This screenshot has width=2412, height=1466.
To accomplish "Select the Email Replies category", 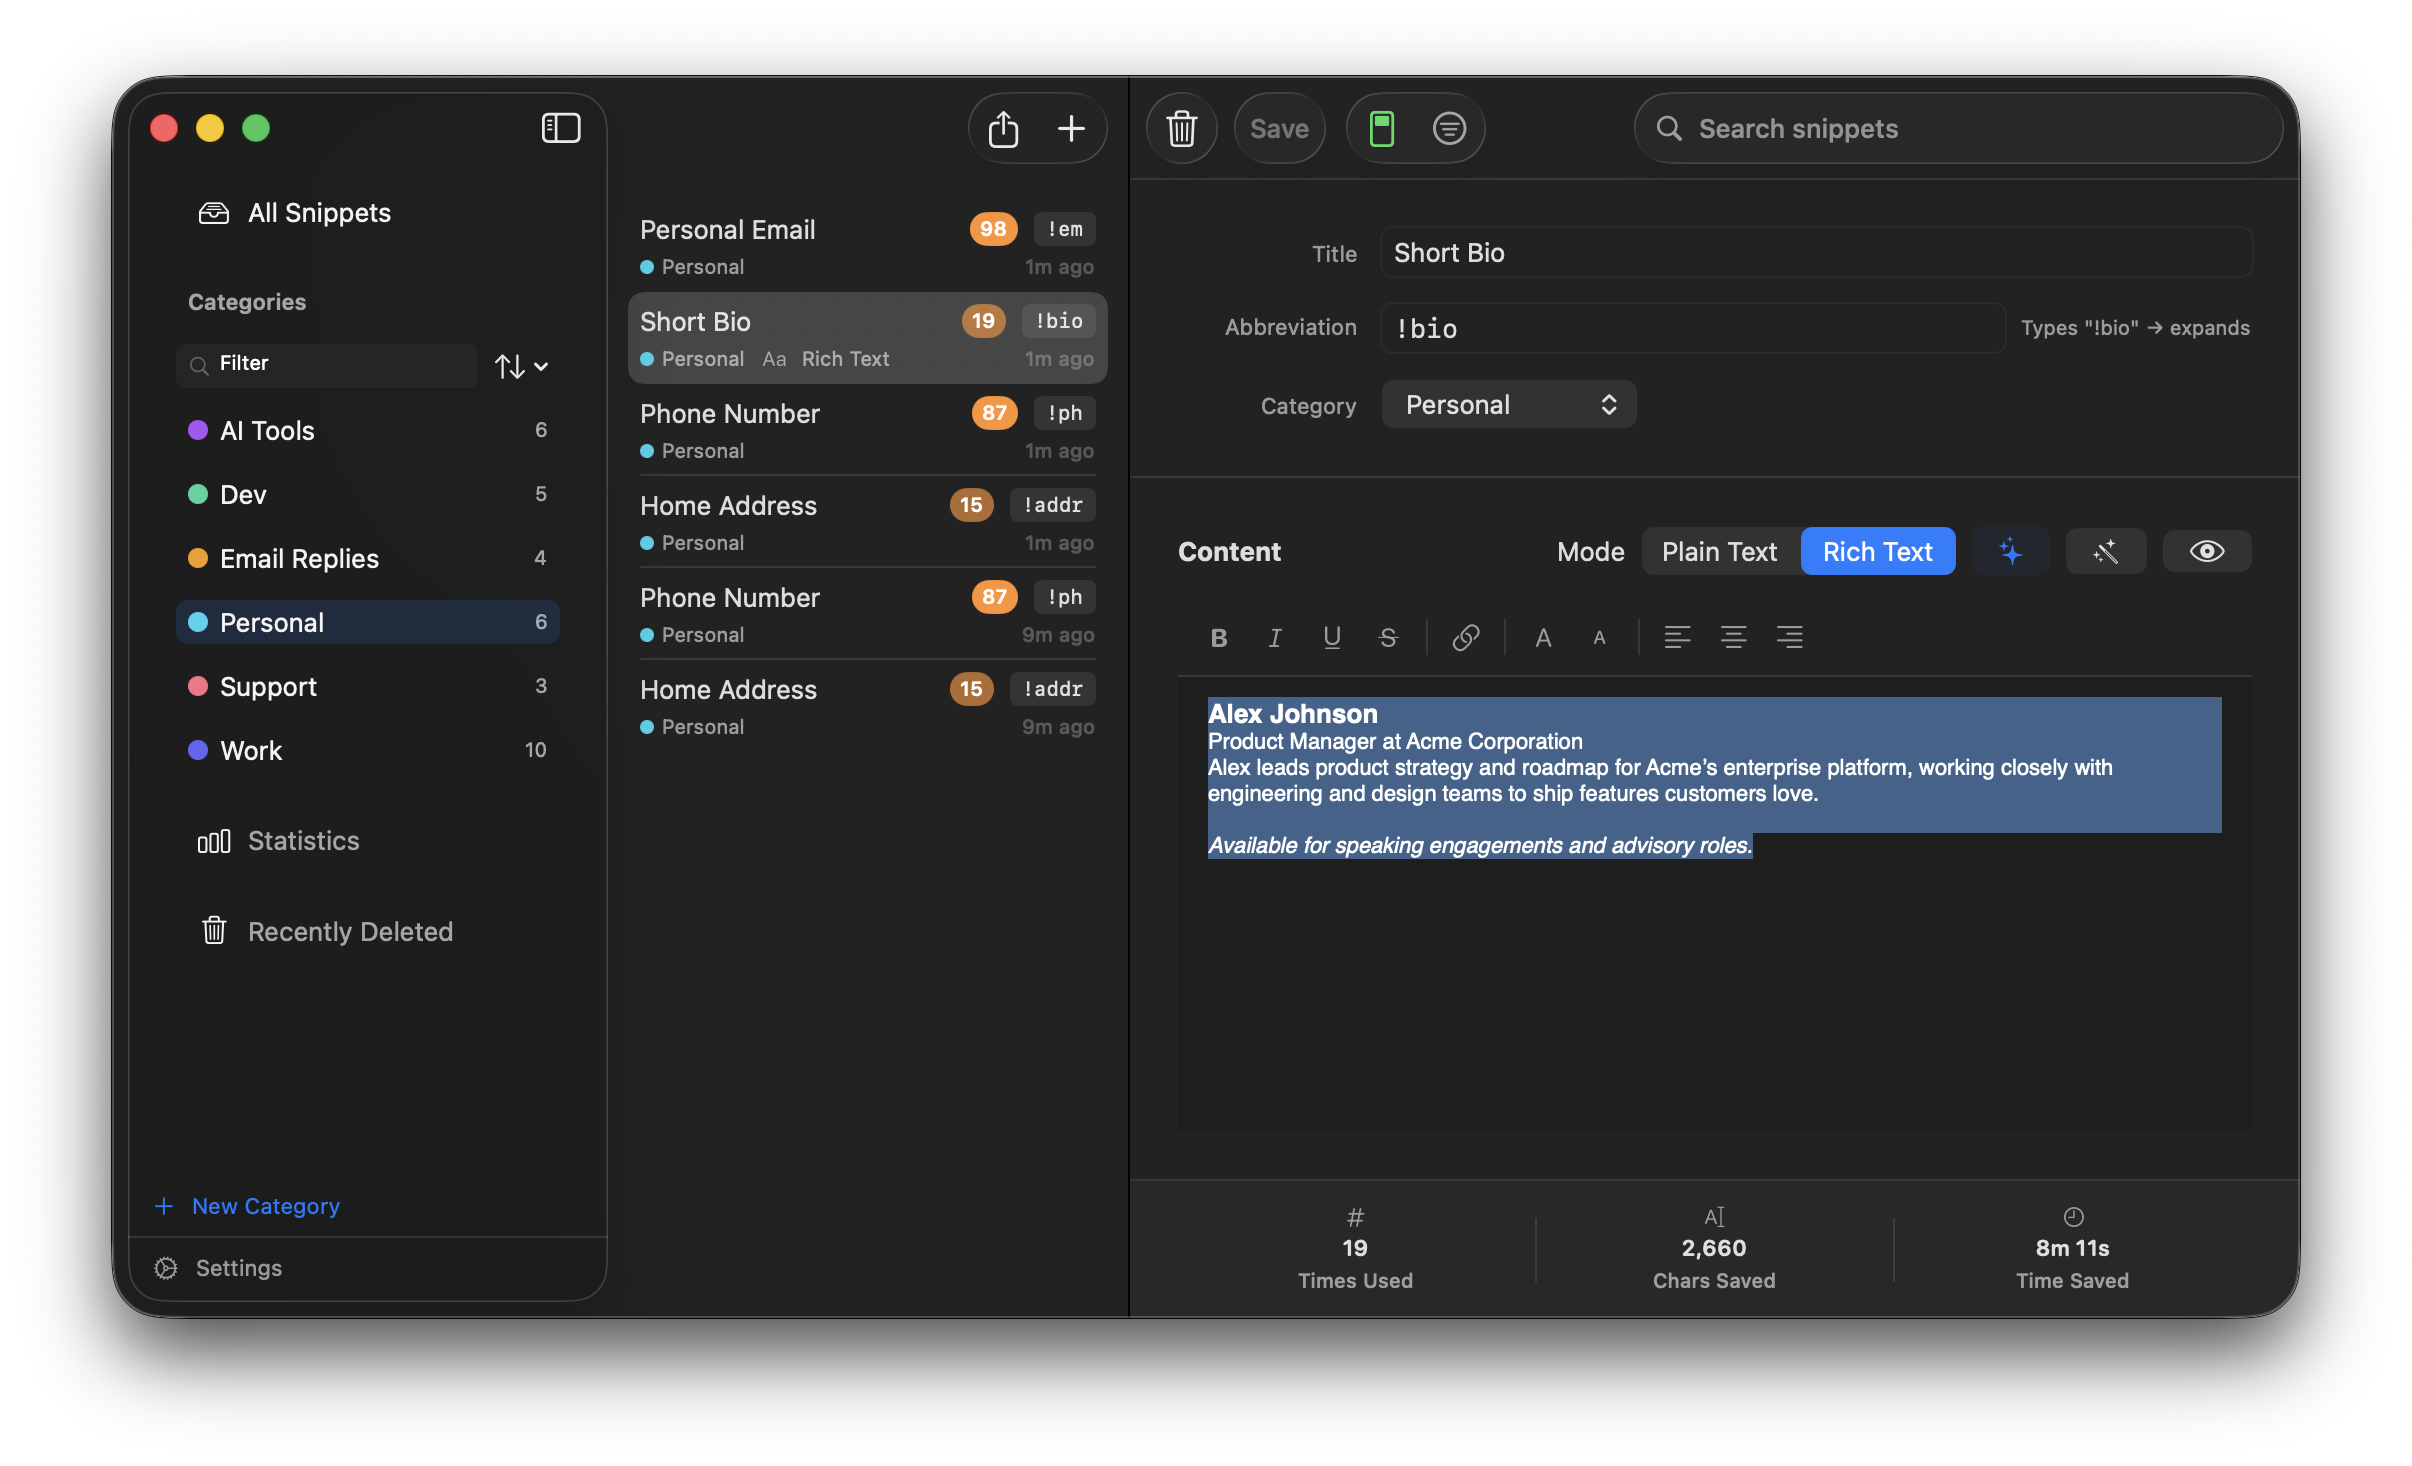I will click(367, 558).
